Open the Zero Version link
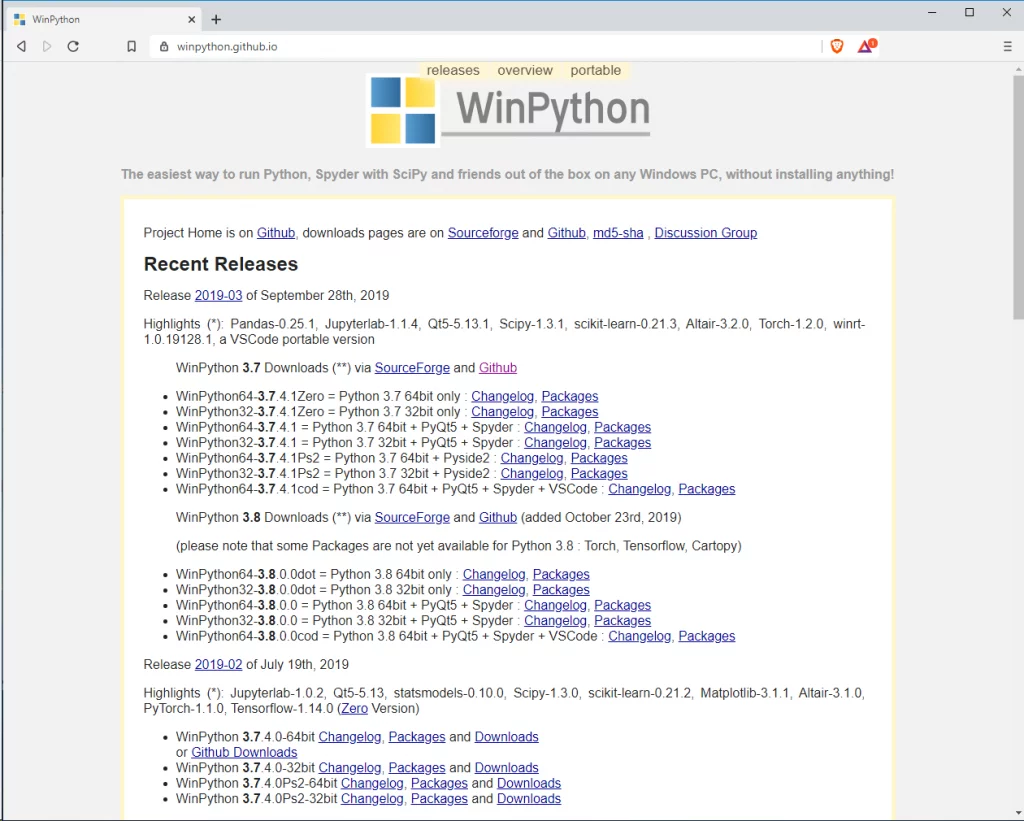 (355, 709)
